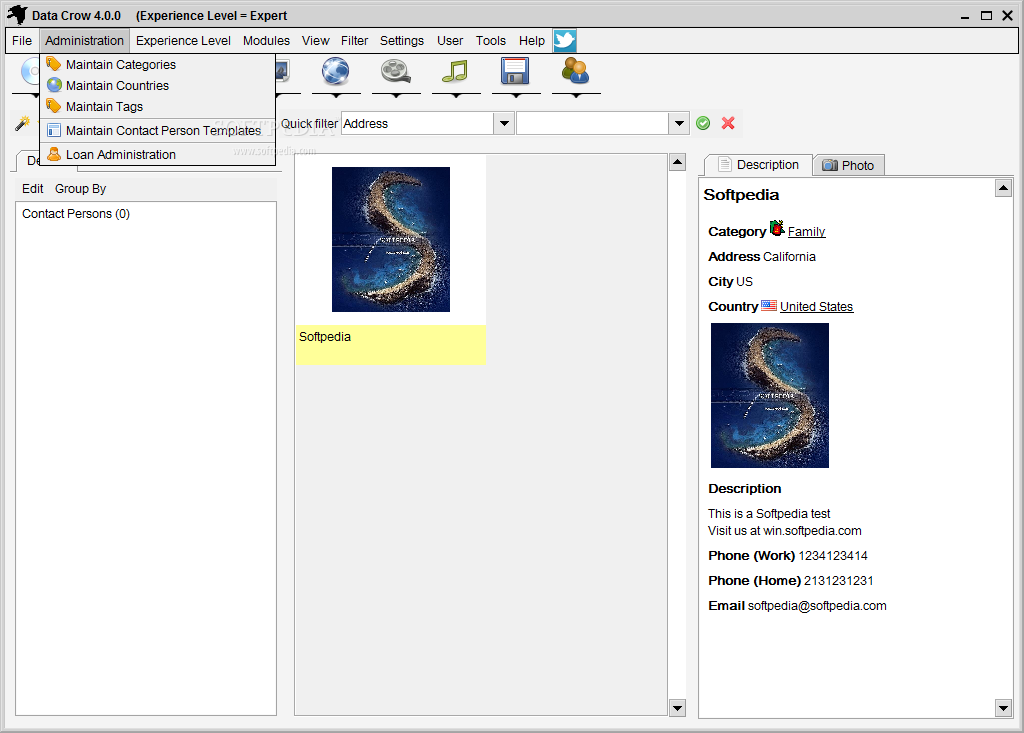The height and width of the screenshot is (733, 1024).
Task: Select the Softpedia card thumbnail image
Action: click(x=391, y=239)
